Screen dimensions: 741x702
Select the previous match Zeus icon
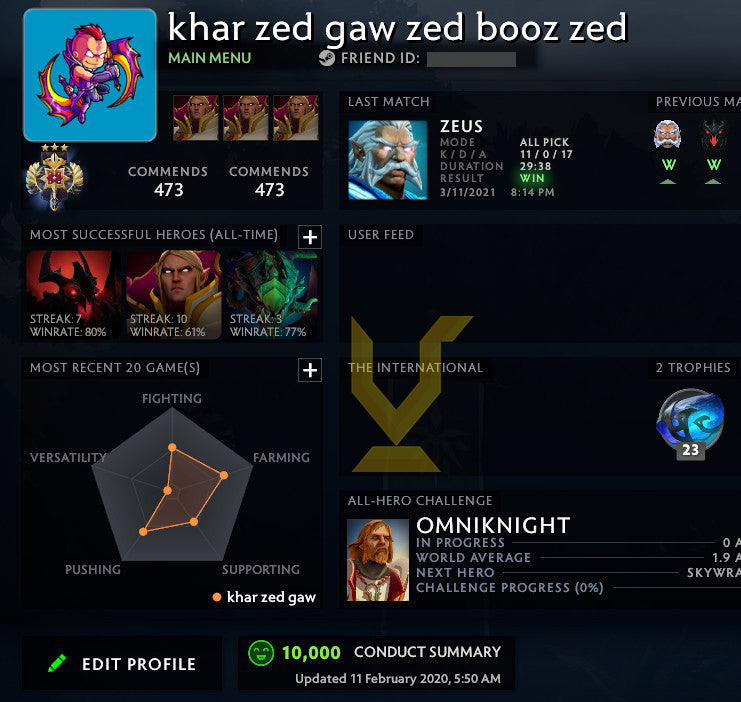[x=667, y=134]
